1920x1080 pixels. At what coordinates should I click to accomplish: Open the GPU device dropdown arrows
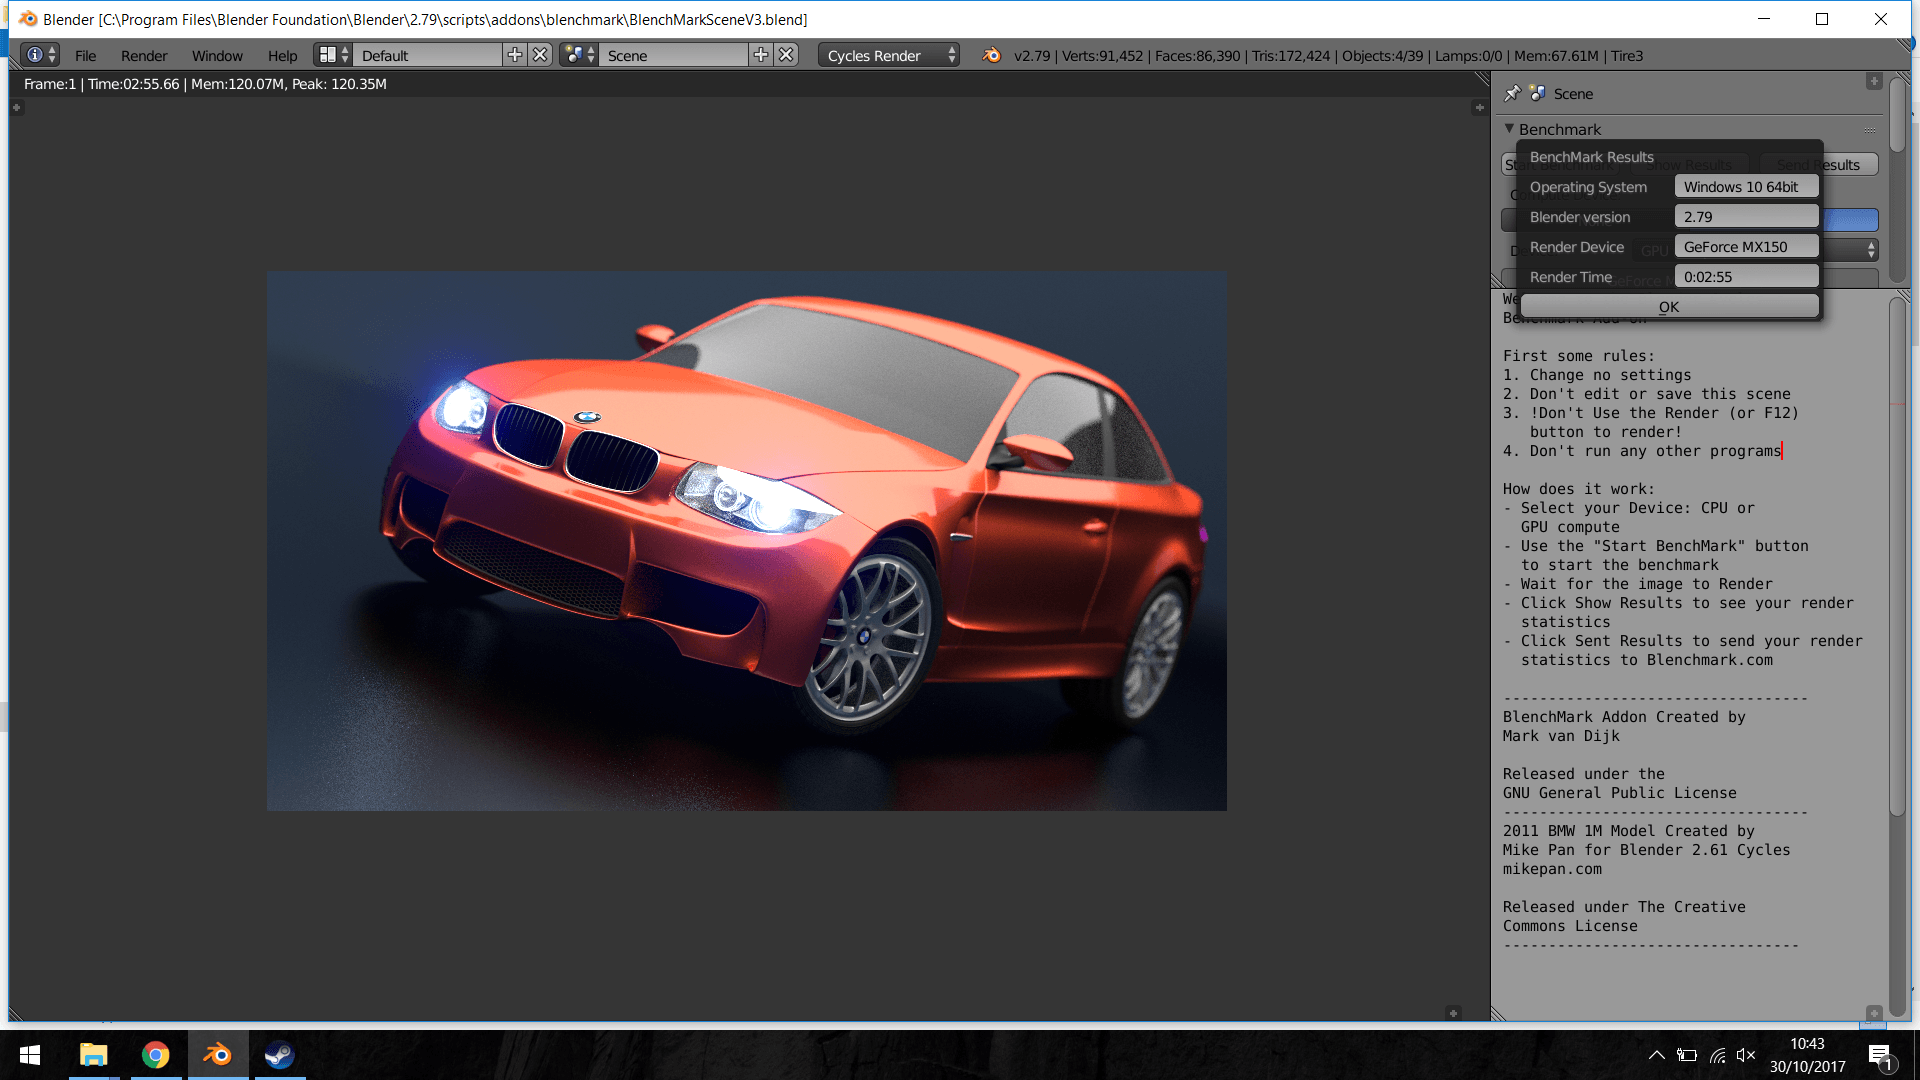1871,250
